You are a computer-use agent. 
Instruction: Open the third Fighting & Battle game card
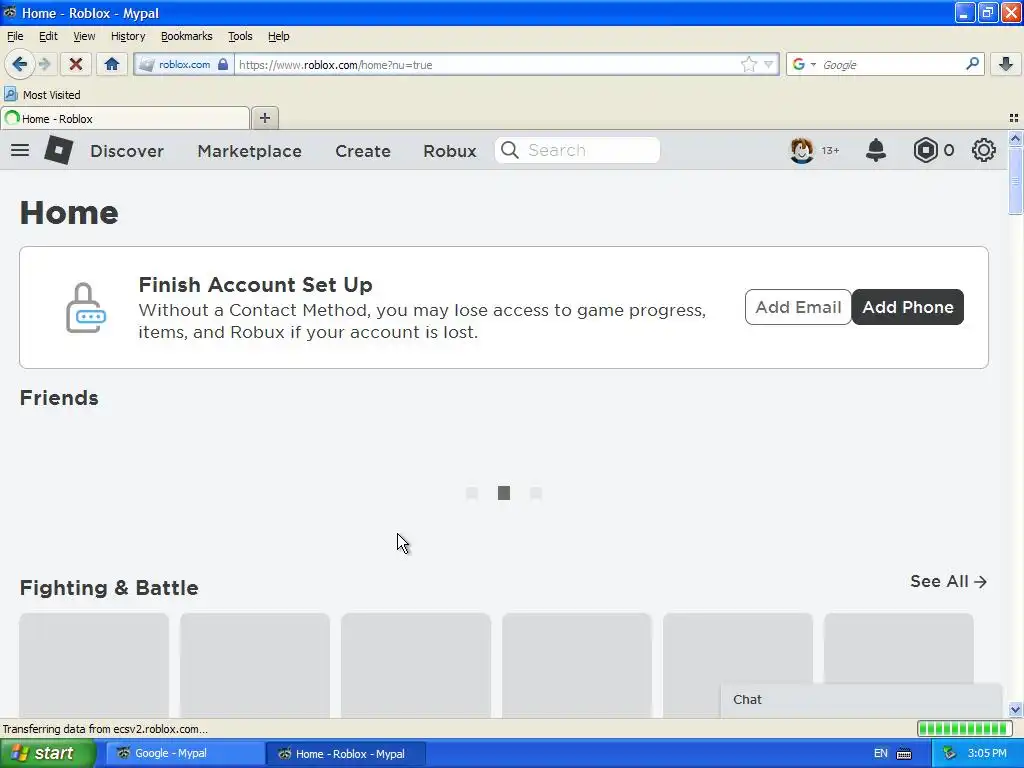tap(415, 665)
